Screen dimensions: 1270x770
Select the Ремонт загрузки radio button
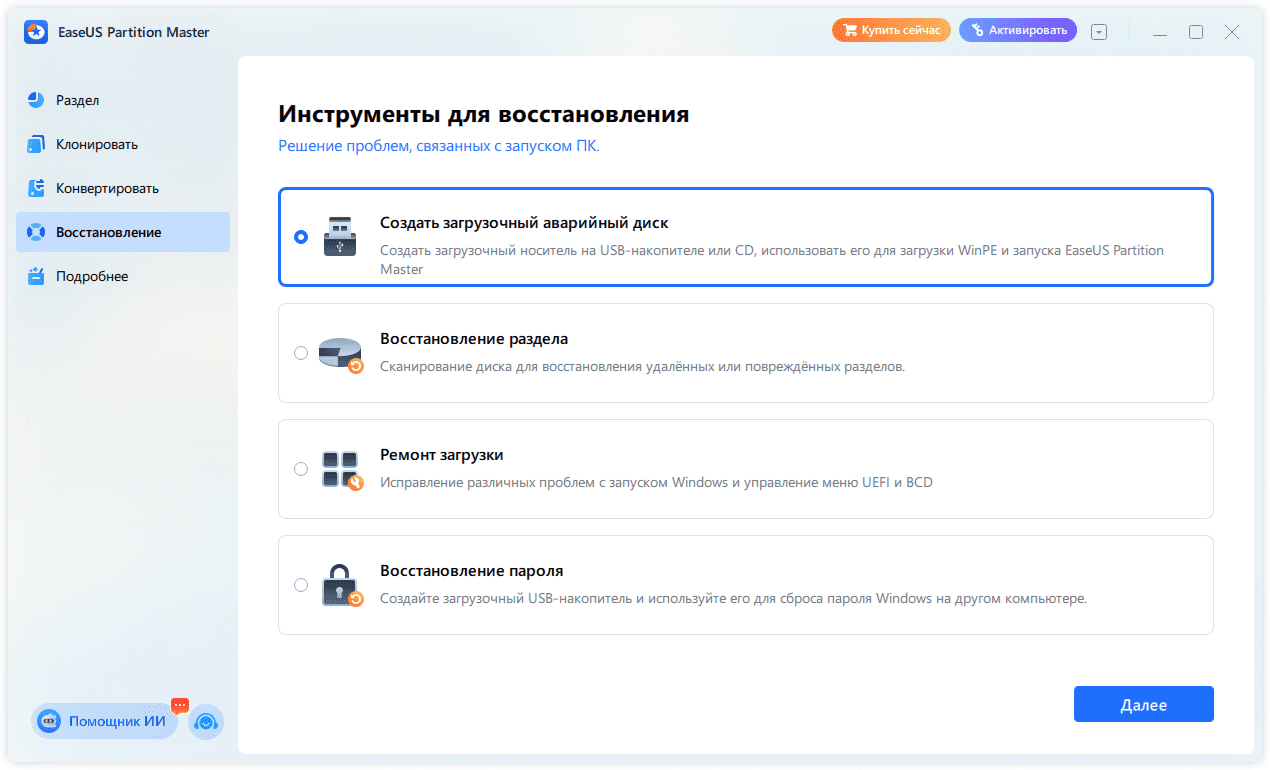point(301,469)
